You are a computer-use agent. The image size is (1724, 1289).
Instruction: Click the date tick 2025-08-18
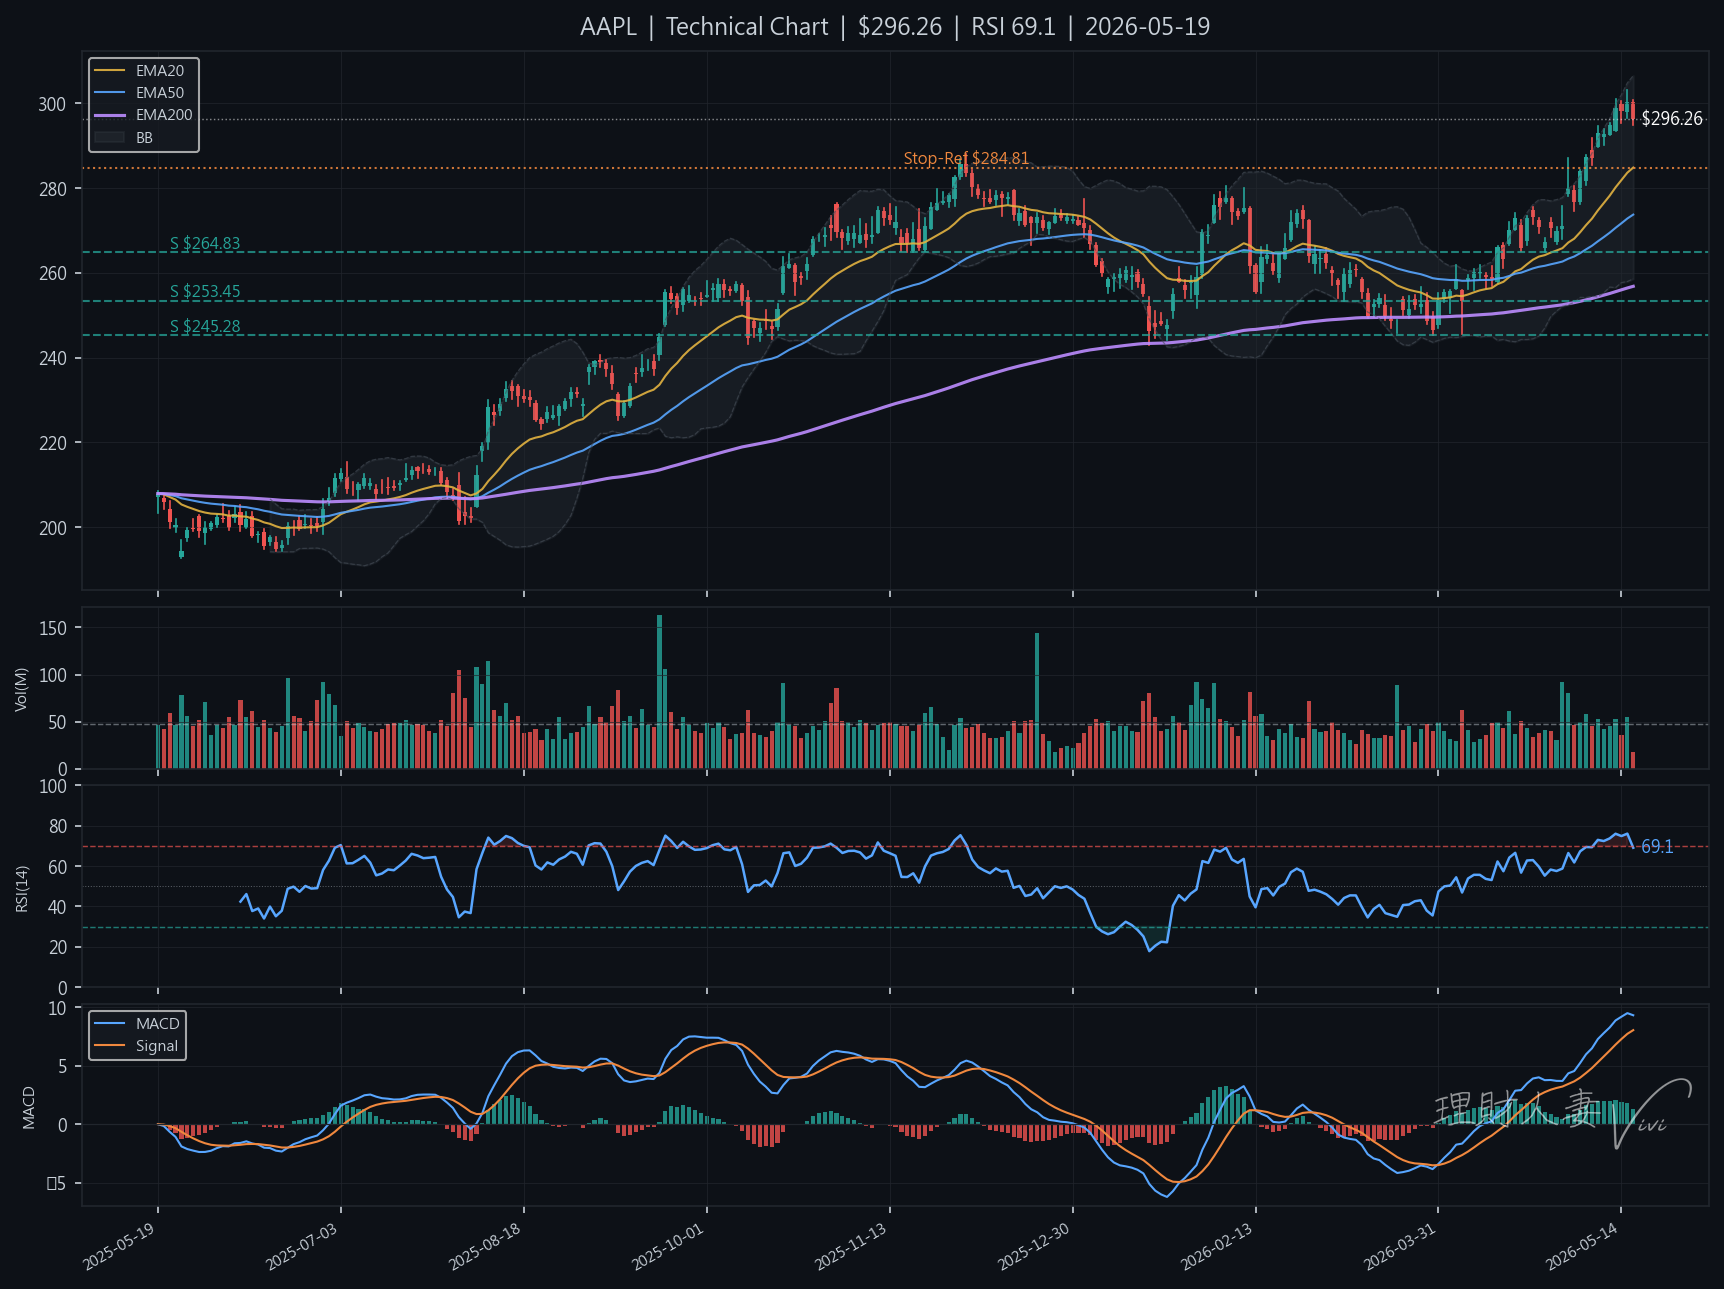coord(485,1246)
